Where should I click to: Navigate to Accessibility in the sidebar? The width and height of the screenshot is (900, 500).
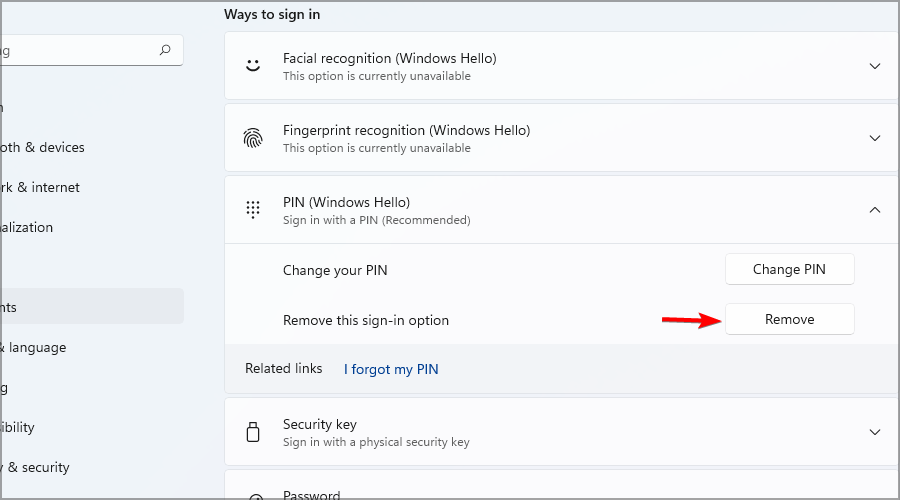pos(18,427)
